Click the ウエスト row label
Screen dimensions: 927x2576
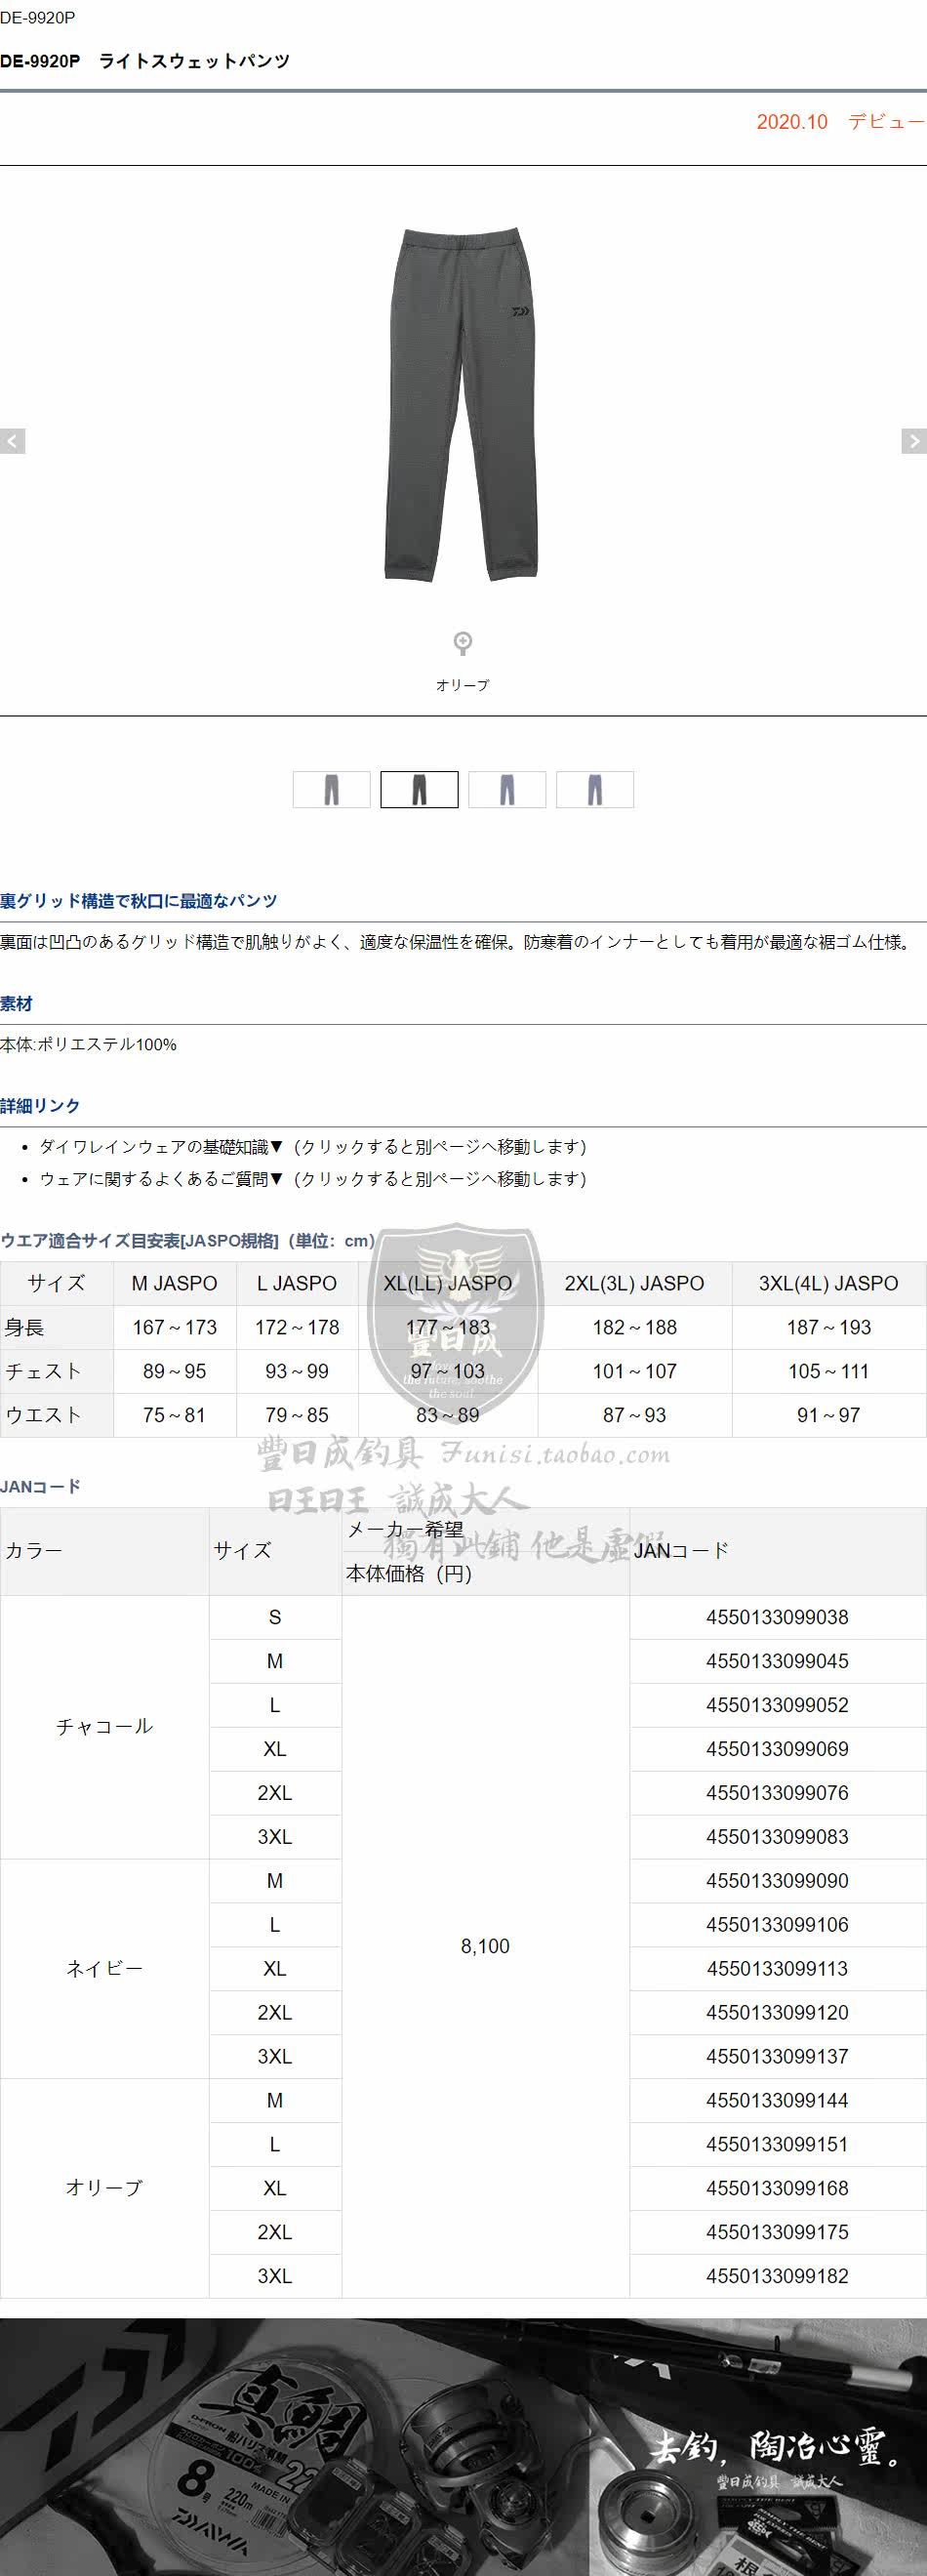(57, 1416)
